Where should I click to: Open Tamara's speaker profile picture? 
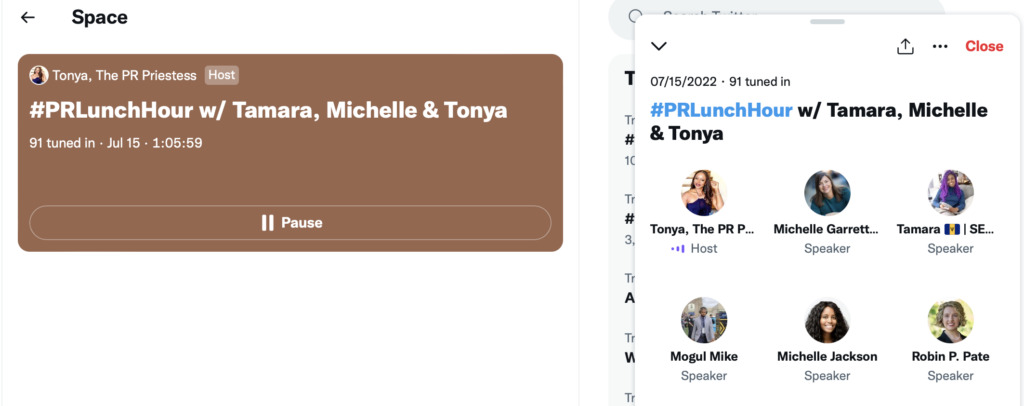coord(950,193)
